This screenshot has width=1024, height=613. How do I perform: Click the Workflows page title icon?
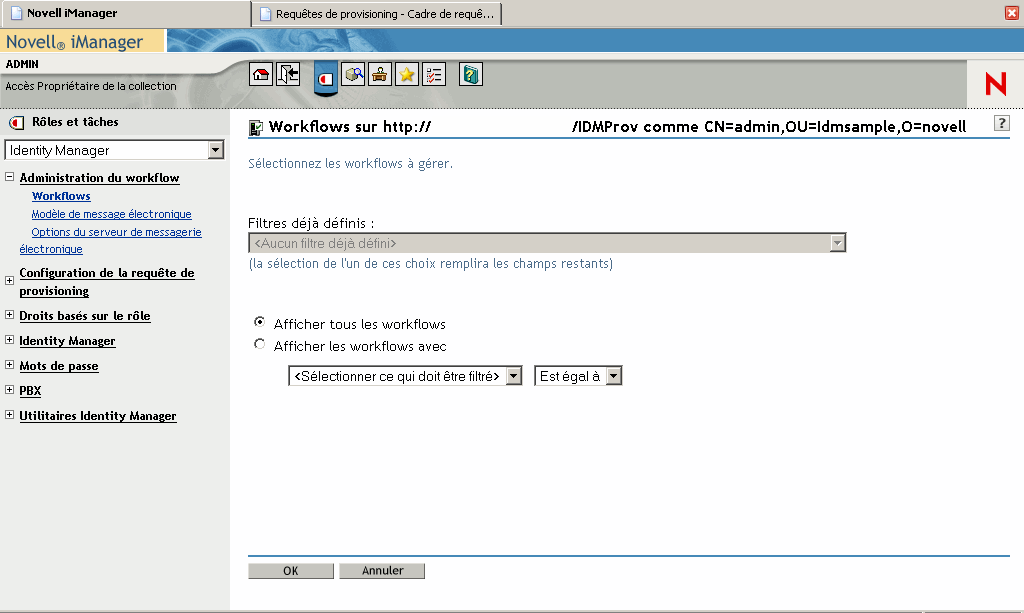(x=256, y=127)
